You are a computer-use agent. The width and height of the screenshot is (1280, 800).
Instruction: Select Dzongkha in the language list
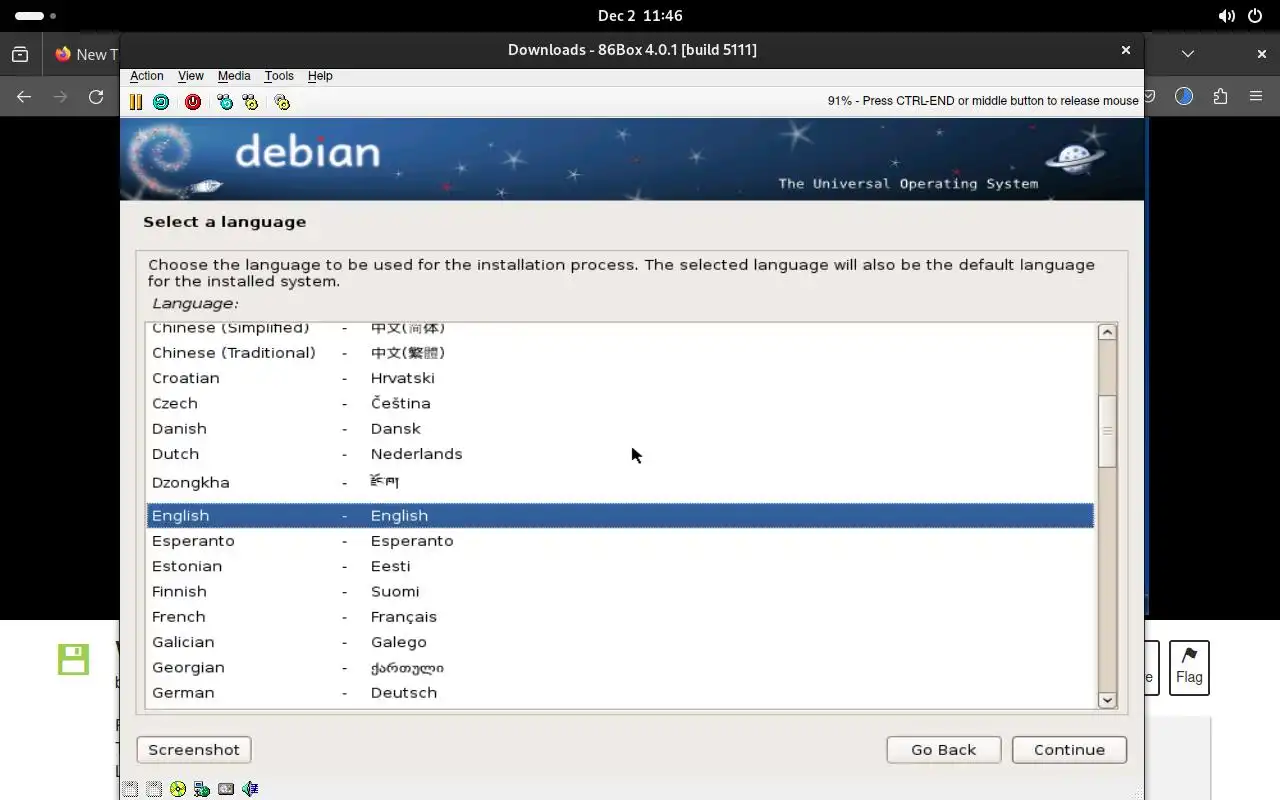point(620,482)
